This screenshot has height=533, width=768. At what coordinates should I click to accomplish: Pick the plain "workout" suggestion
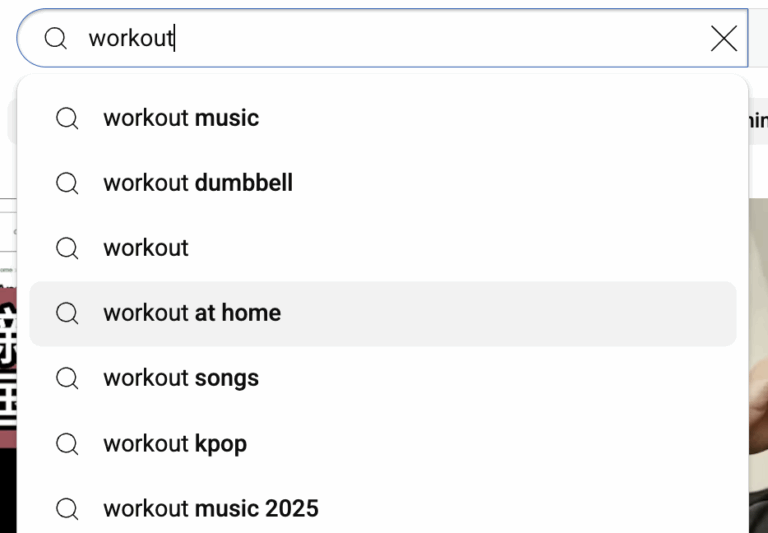coord(146,248)
